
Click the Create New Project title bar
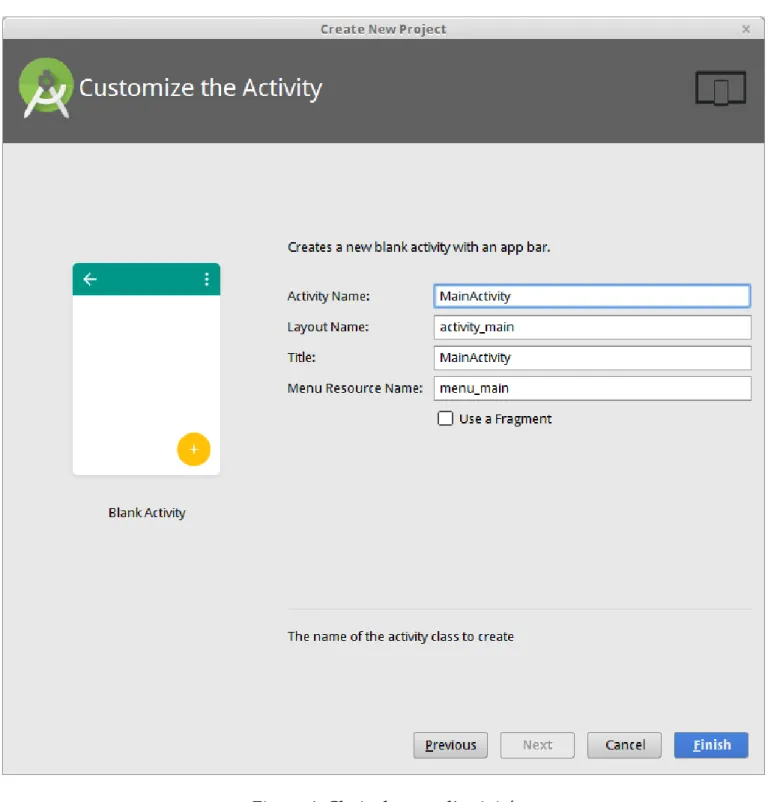tap(383, 29)
